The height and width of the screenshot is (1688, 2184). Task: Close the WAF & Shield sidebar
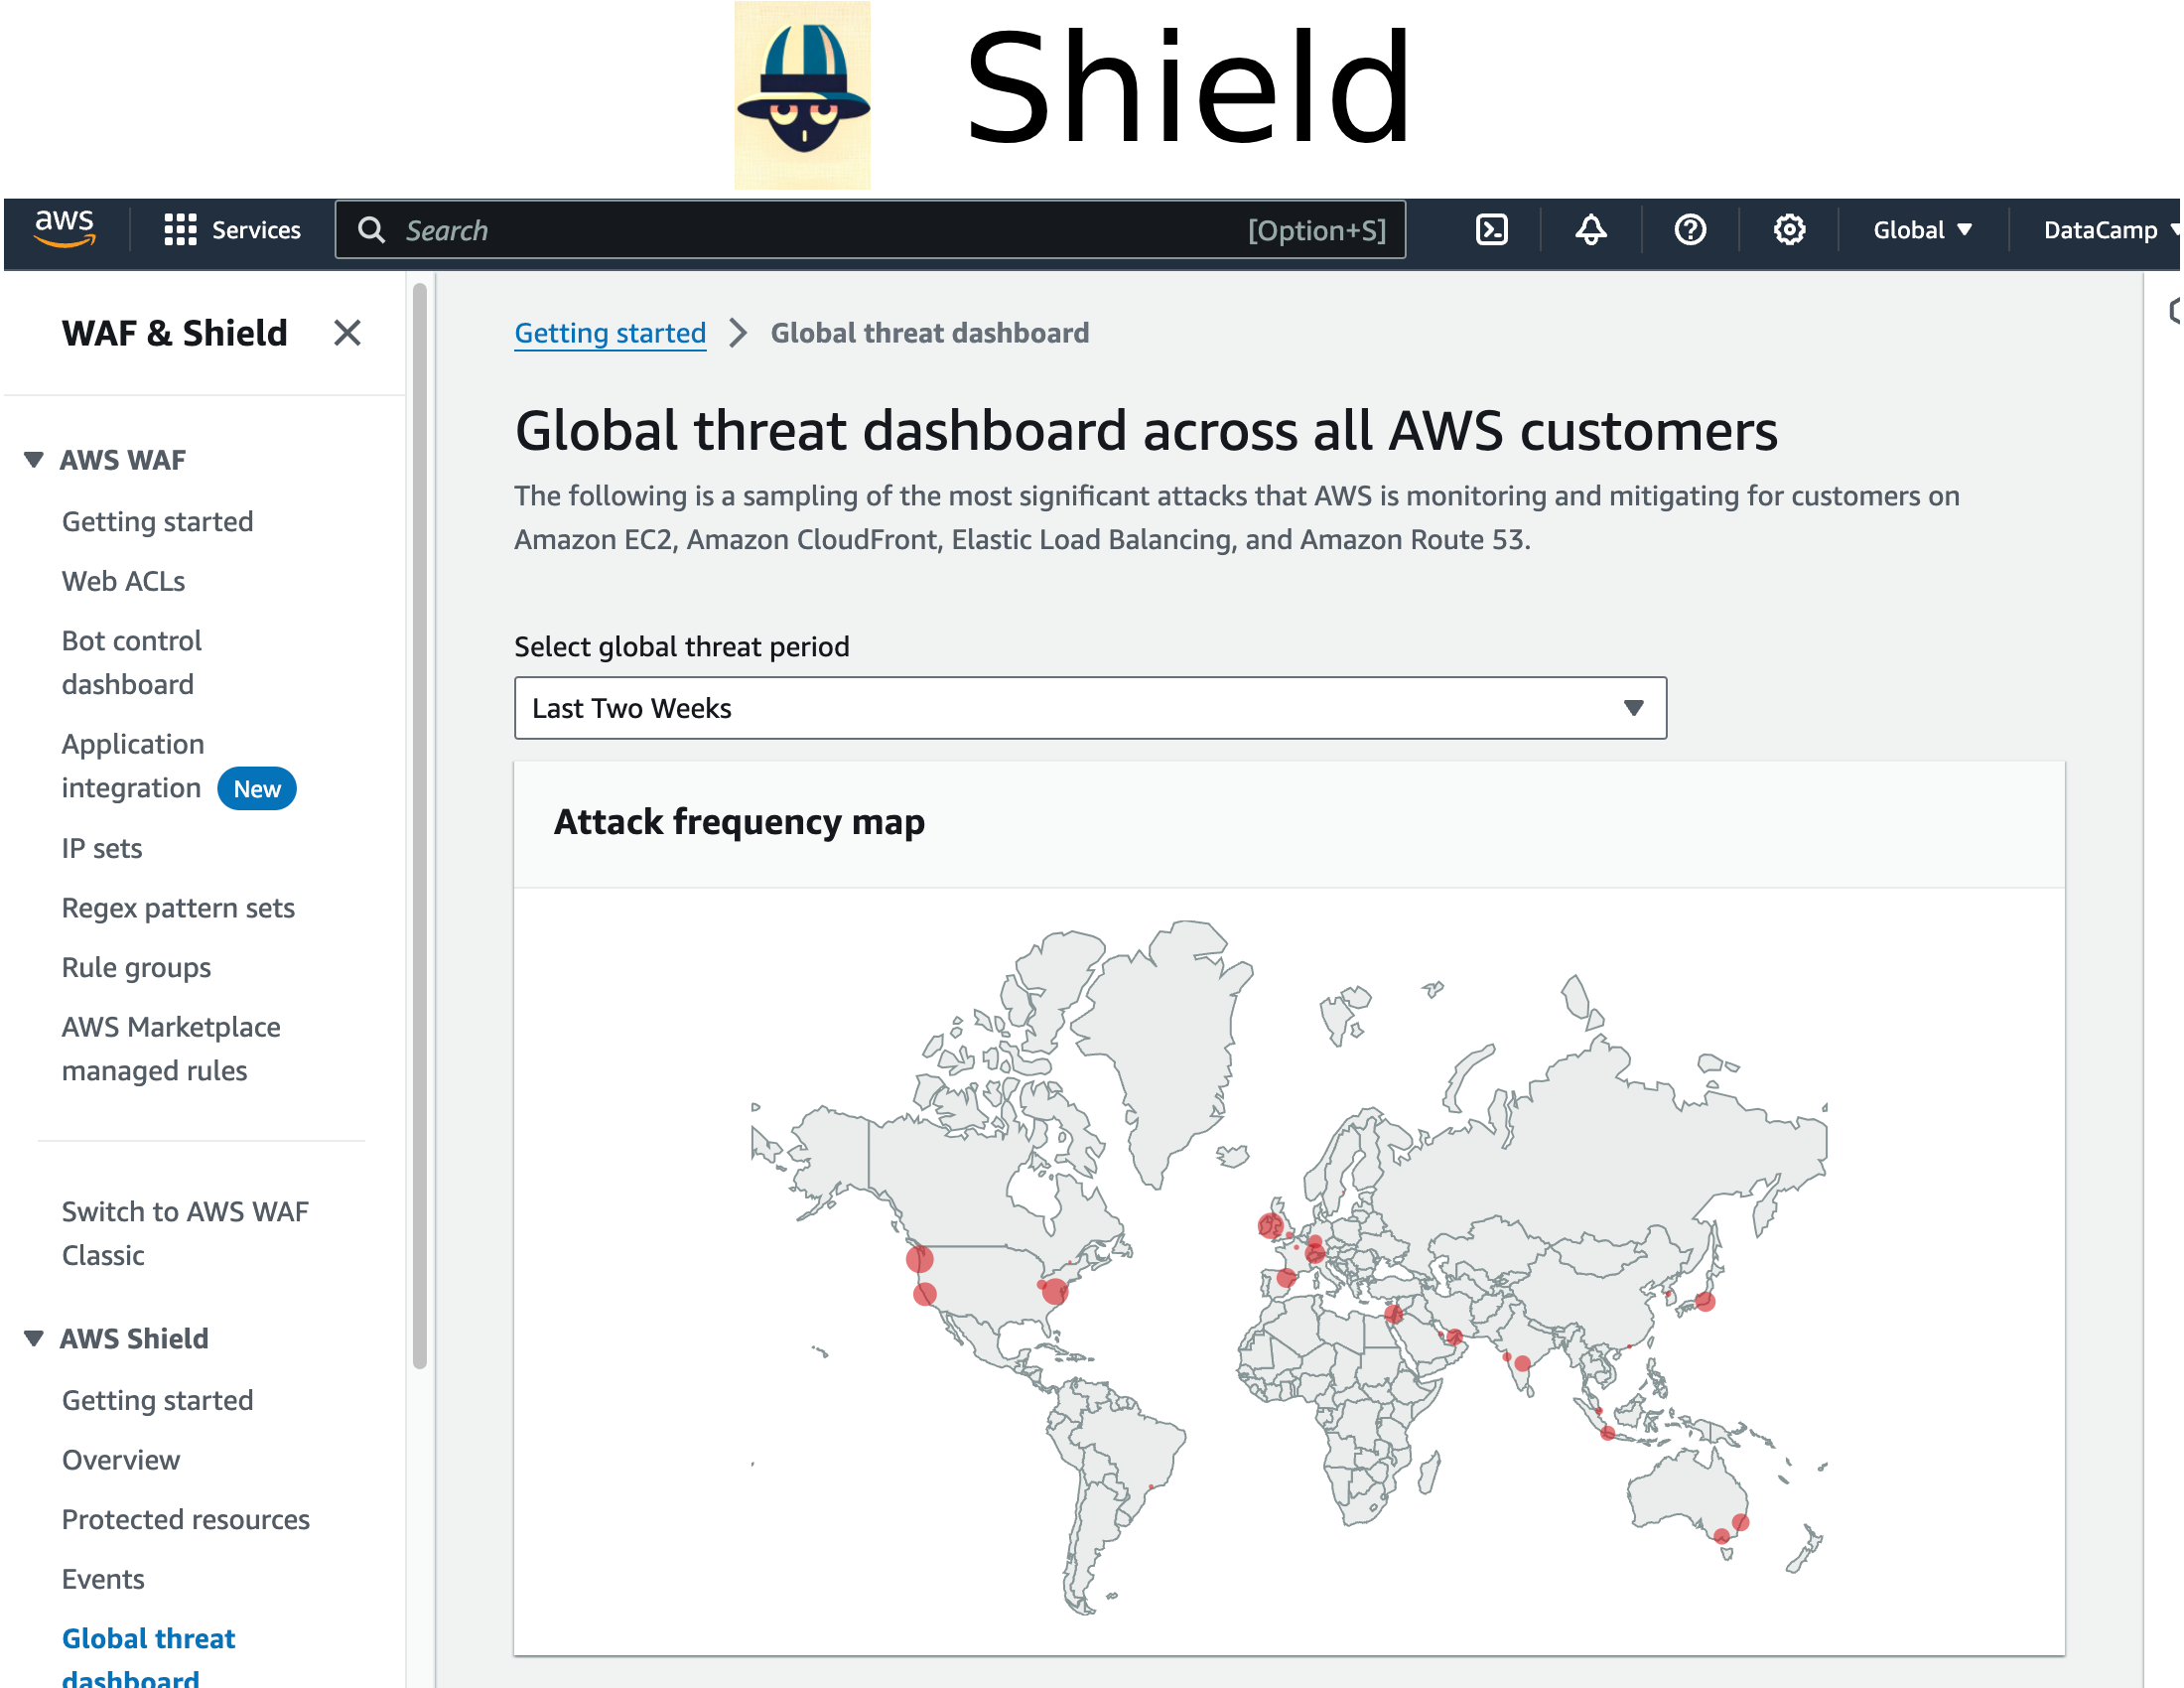347,333
